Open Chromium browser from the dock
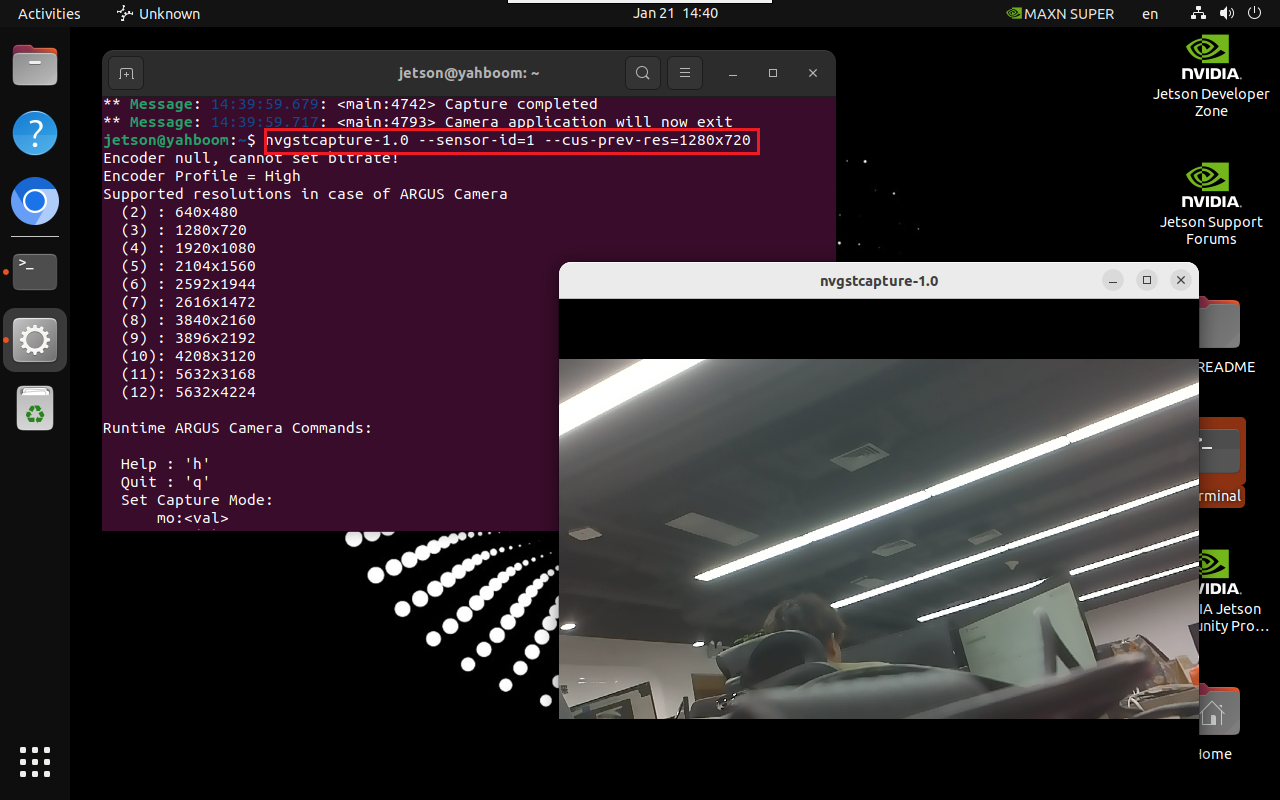This screenshot has height=800, width=1280. click(x=35, y=203)
